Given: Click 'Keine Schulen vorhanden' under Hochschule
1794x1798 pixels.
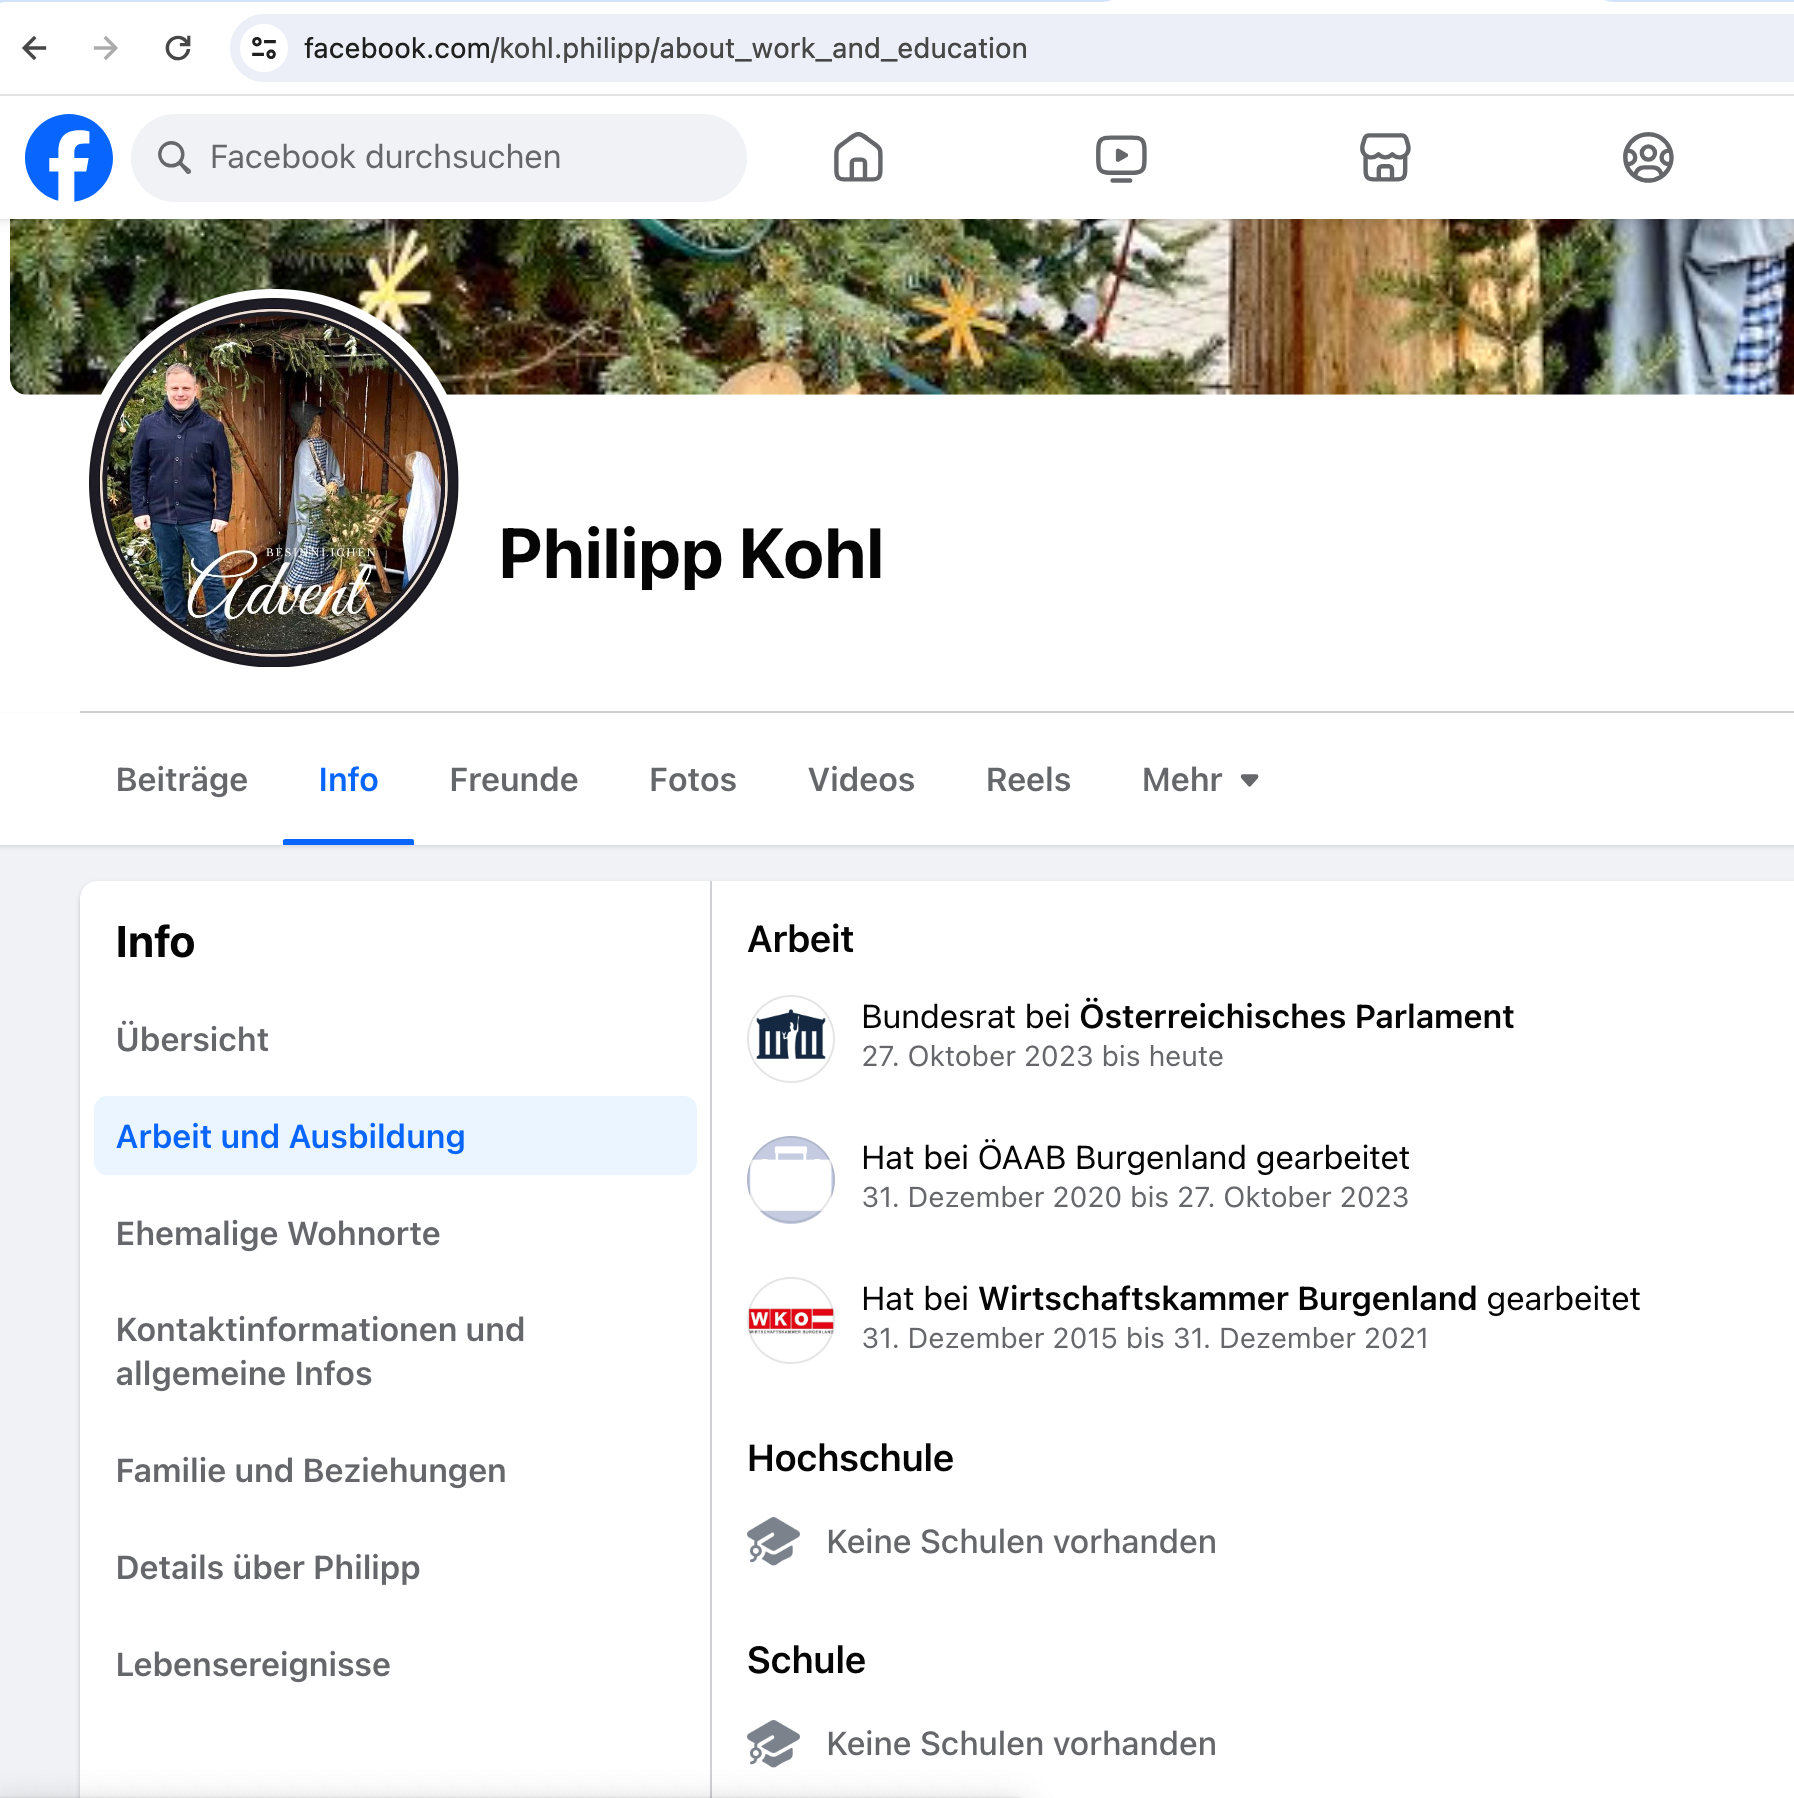Looking at the screenshot, I should tap(1021, 1542).
